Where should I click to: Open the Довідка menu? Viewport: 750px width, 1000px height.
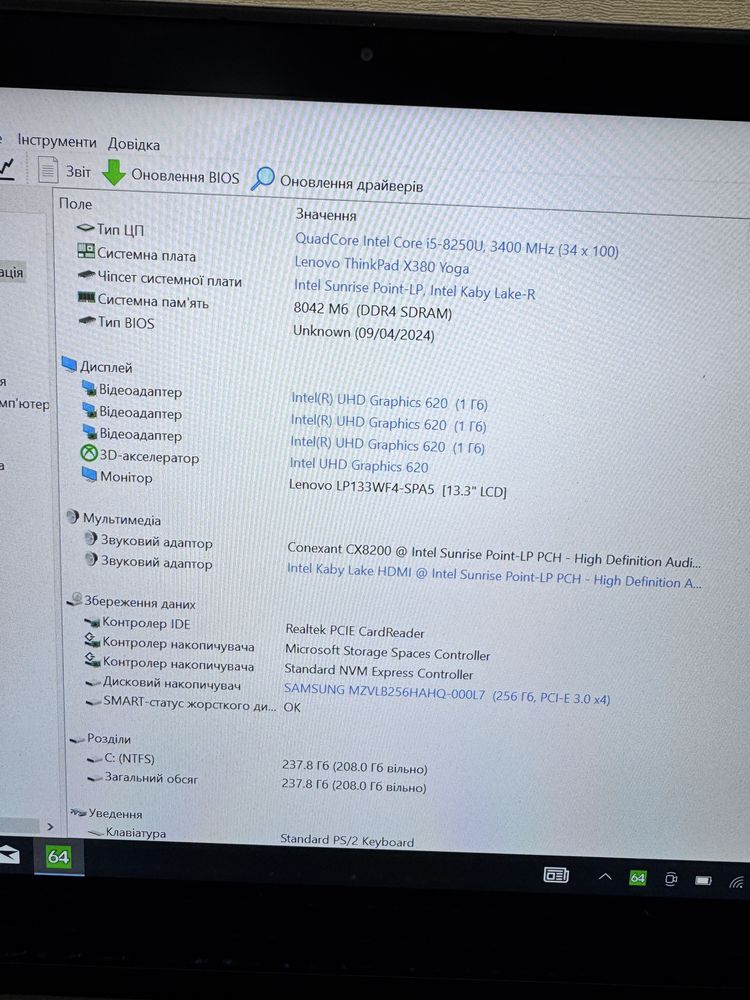(x=133, y=144)
